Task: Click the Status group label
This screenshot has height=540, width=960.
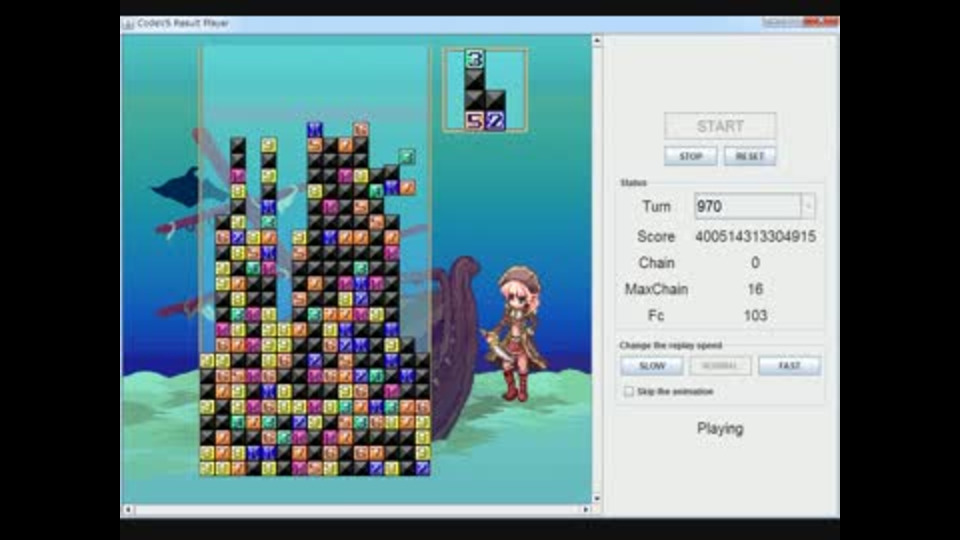Action: point(633,182)
